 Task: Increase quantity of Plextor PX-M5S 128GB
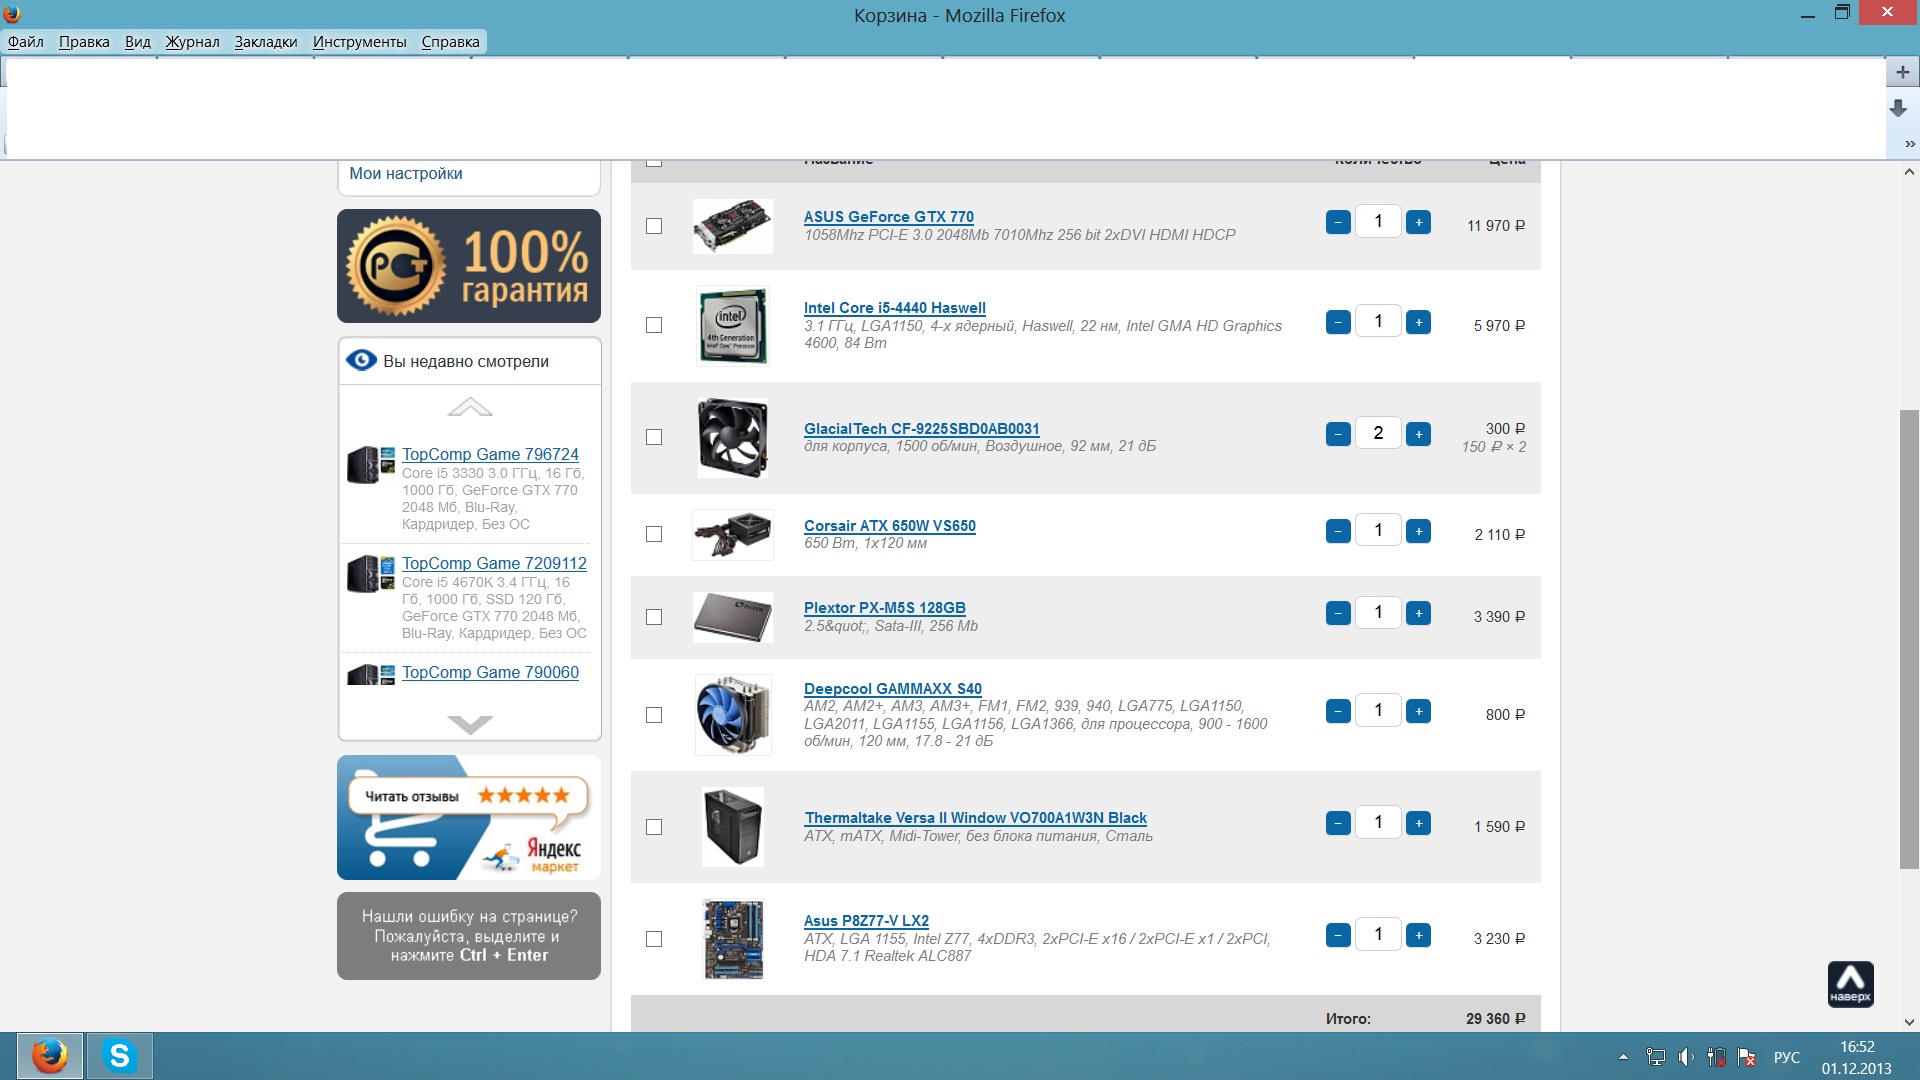1418,613
